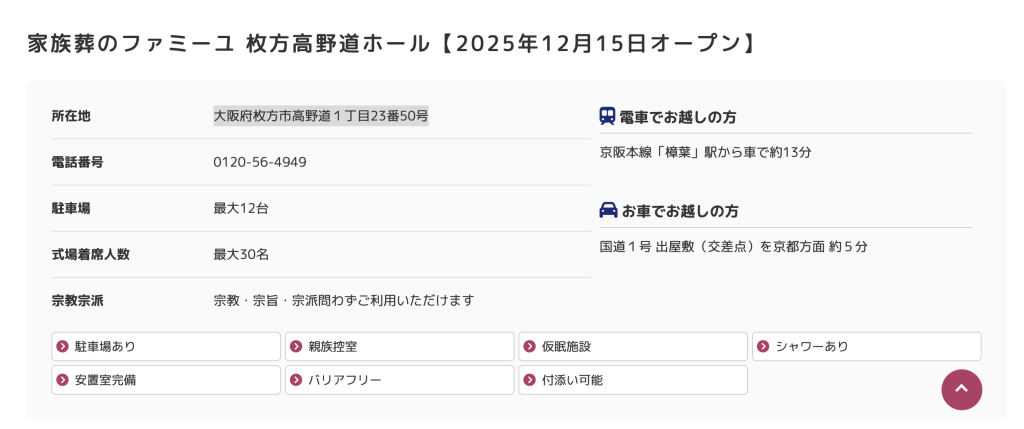This screenshot has width=1024, height=429.
Task: Click the phone number 0120-56-4949
Action: [x=260, y=162]
